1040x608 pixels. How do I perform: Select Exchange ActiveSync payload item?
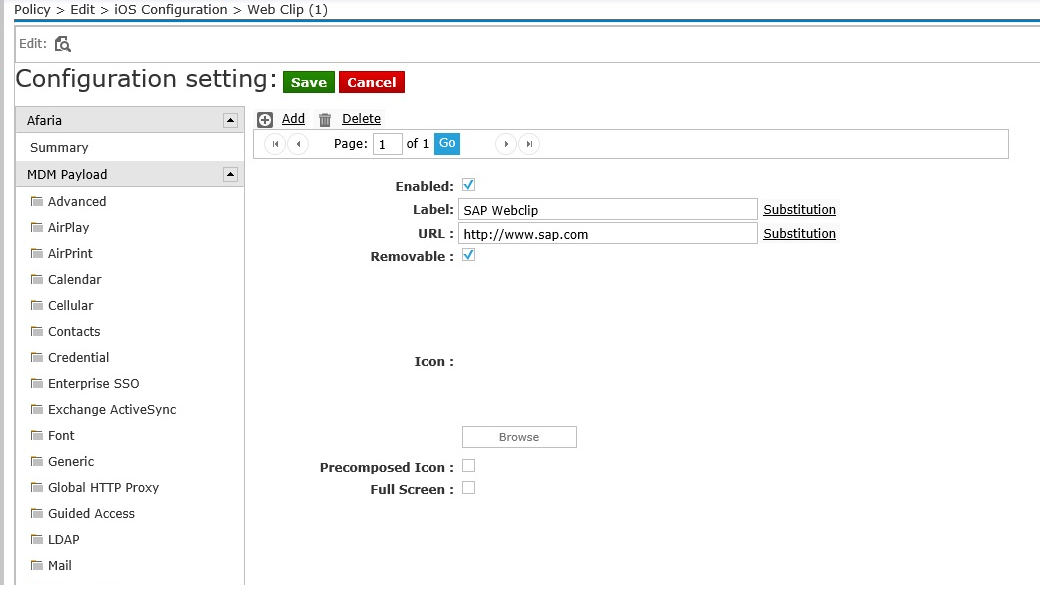tap(112, 409)
